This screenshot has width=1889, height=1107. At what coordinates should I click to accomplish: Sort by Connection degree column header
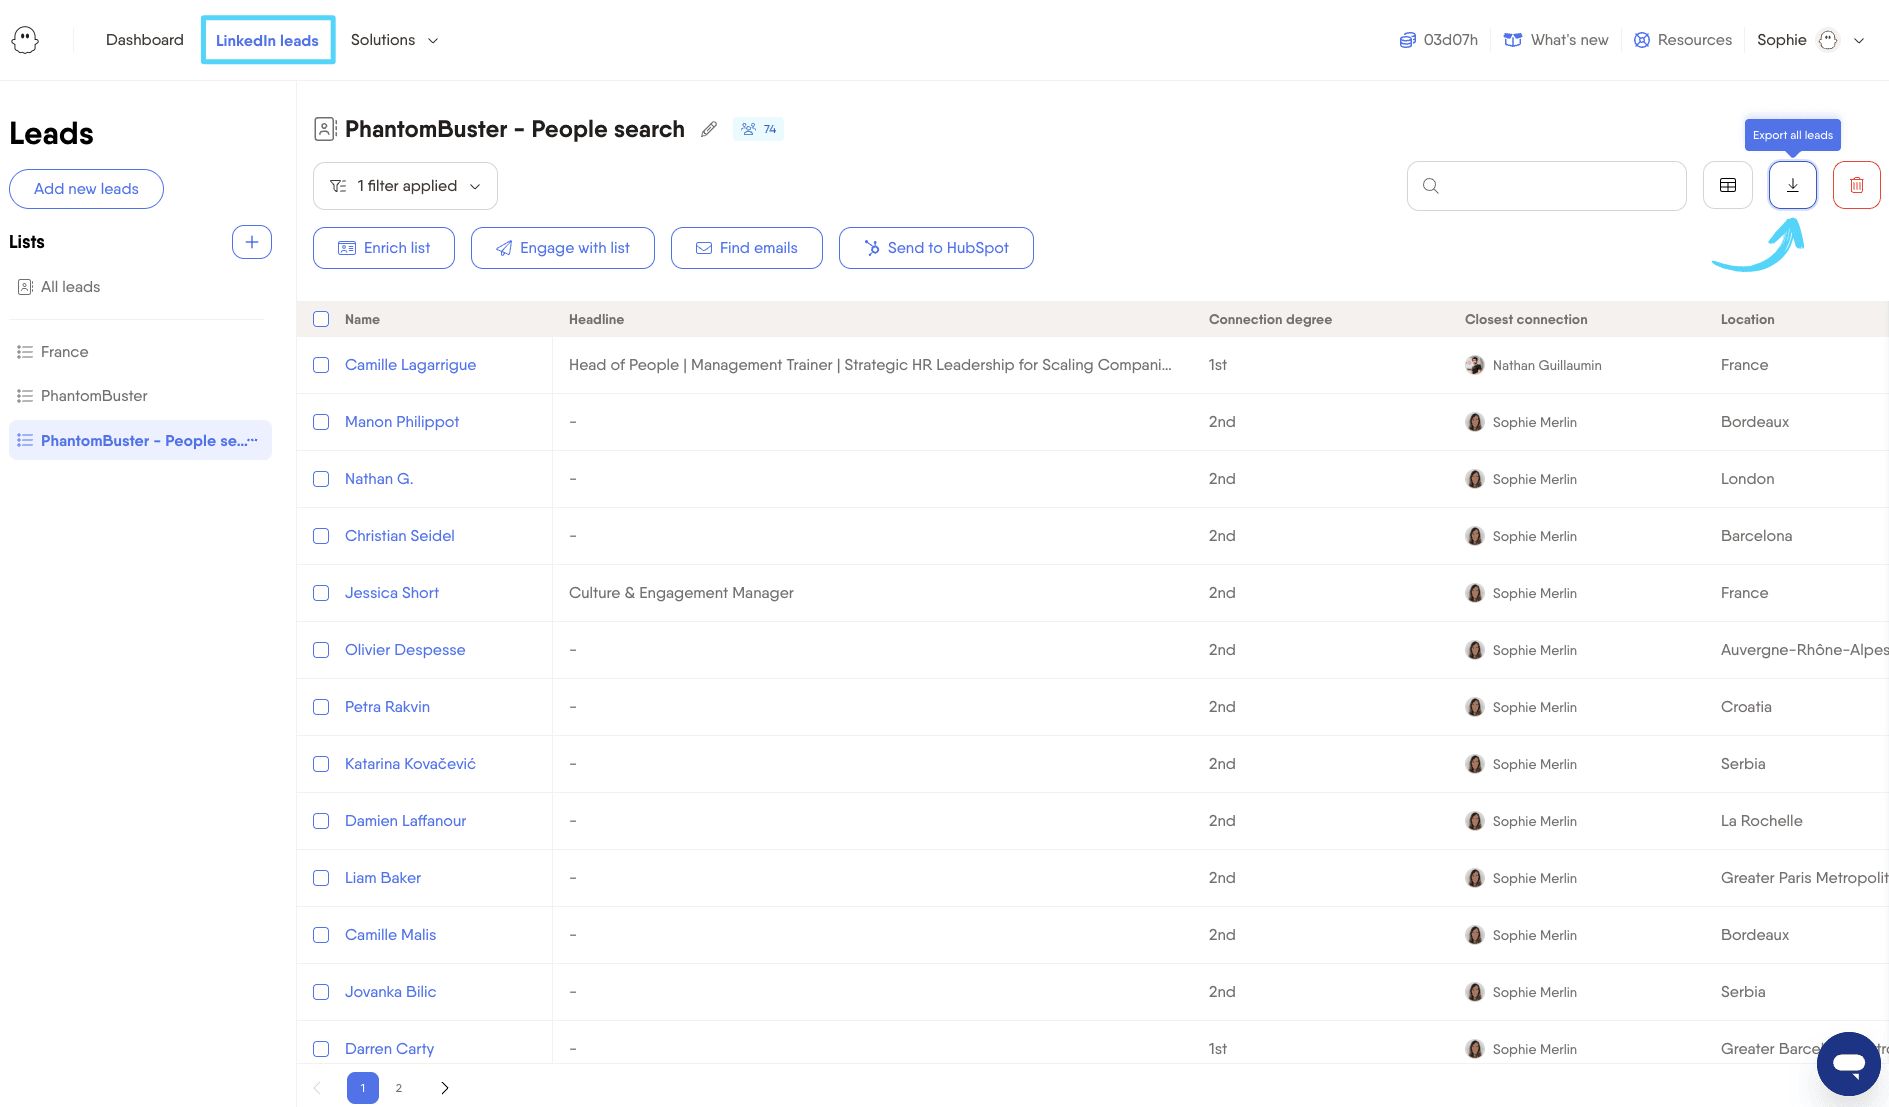pos(1270,319)
